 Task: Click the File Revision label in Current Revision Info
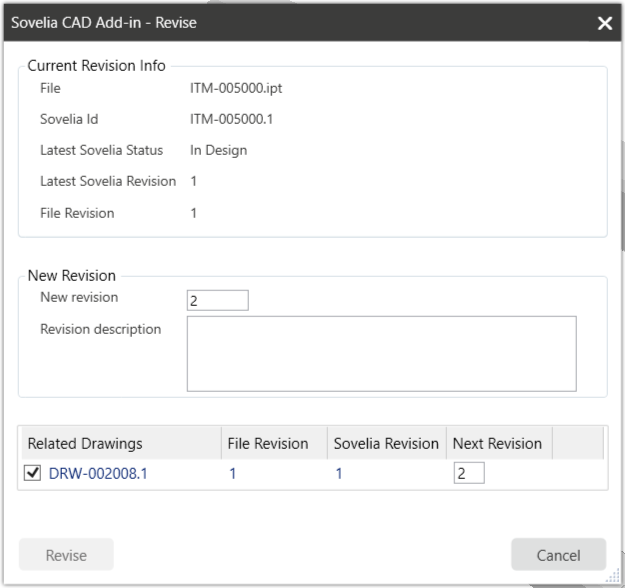point(77,213)
